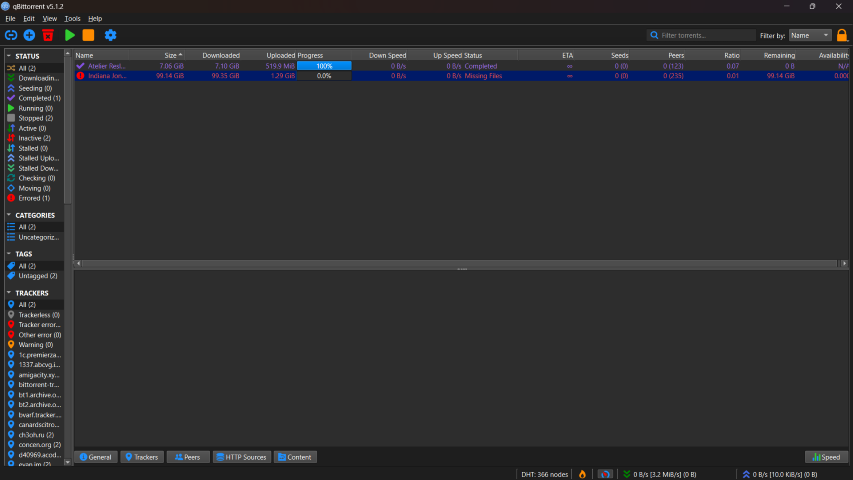Select the Inactive (2) status filter
This screenshot has width=853, height=480.
point(34,138)
